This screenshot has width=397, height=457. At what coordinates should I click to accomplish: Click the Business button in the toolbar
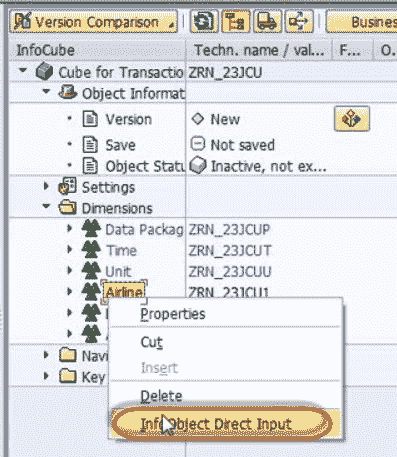(x=361, y=22)
